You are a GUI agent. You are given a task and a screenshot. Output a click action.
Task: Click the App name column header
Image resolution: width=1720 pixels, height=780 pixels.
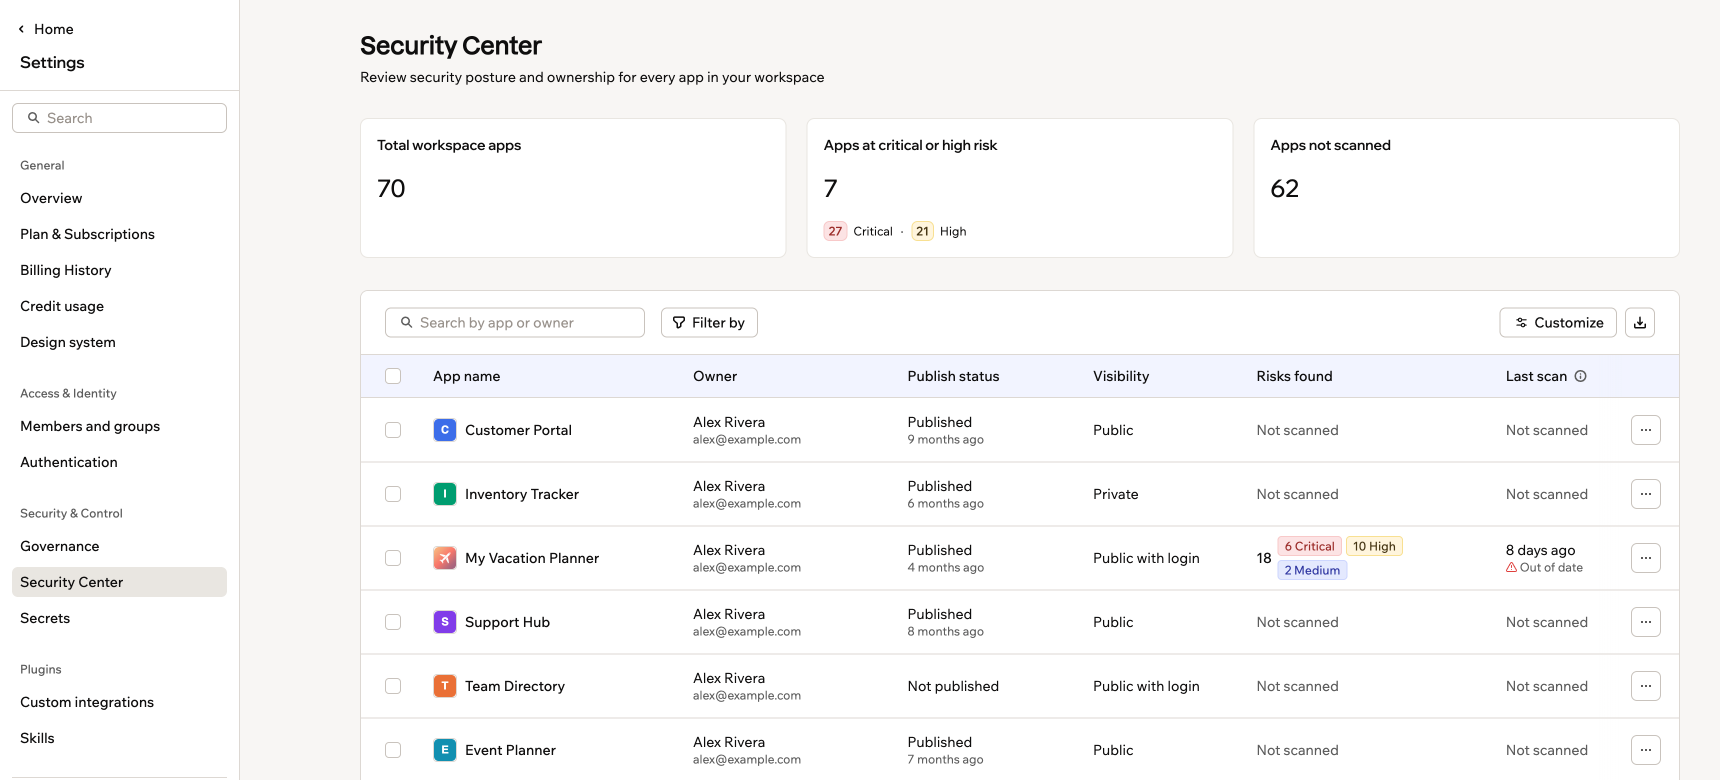[x=467, y=376]
